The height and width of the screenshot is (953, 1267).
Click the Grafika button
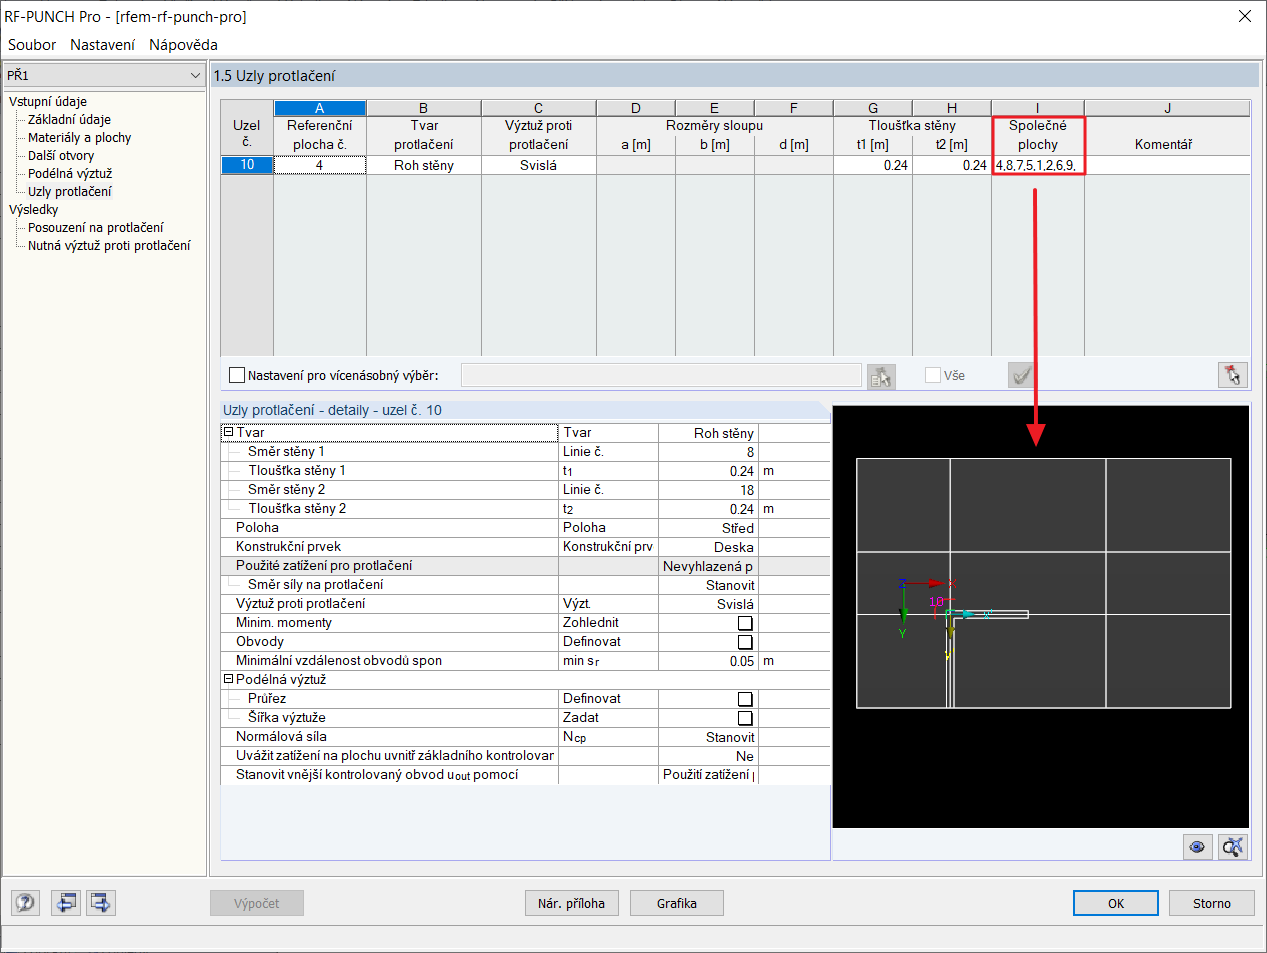[x=677, y=903]
